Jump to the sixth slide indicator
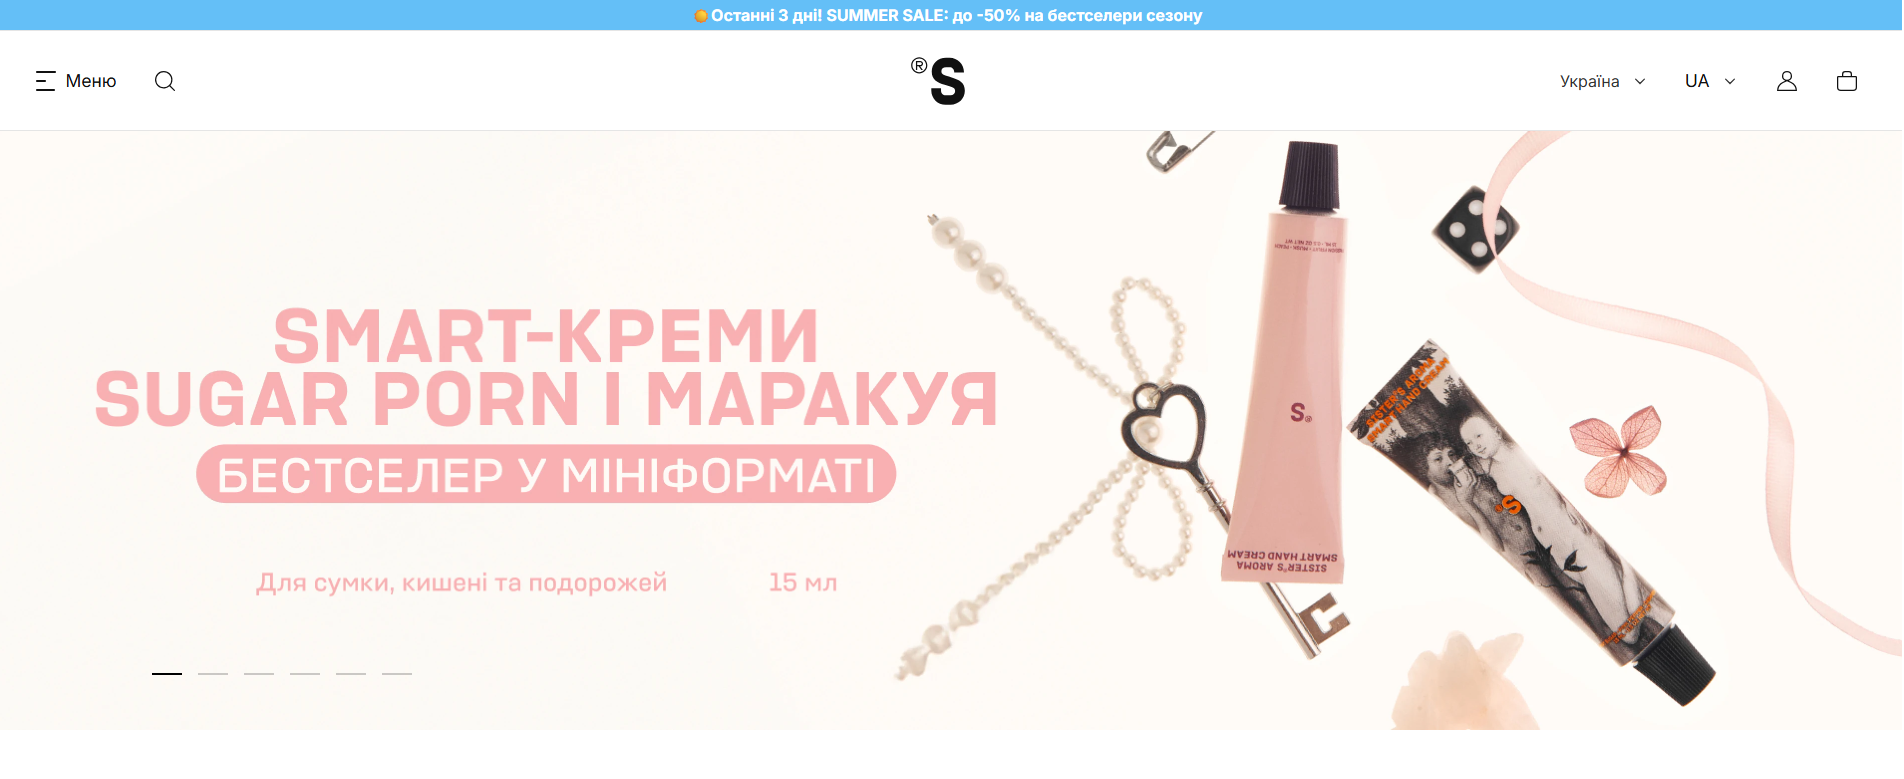1904x779 pixels. [397, 674]
